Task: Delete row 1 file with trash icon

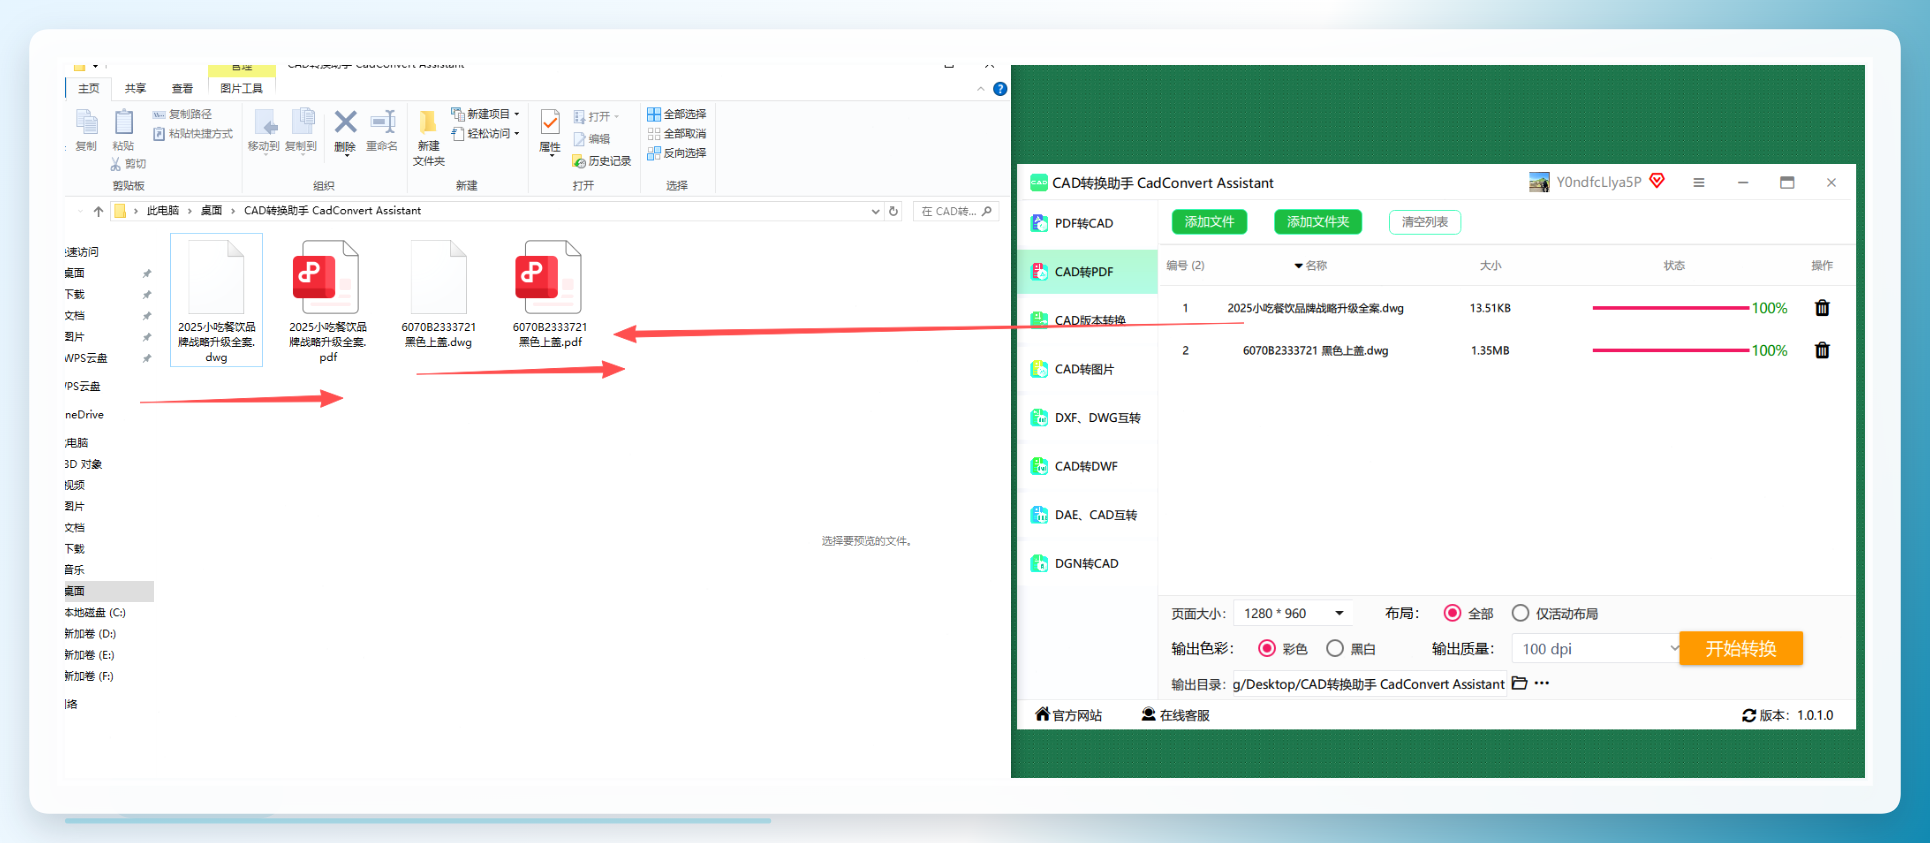Action: 1822,308
